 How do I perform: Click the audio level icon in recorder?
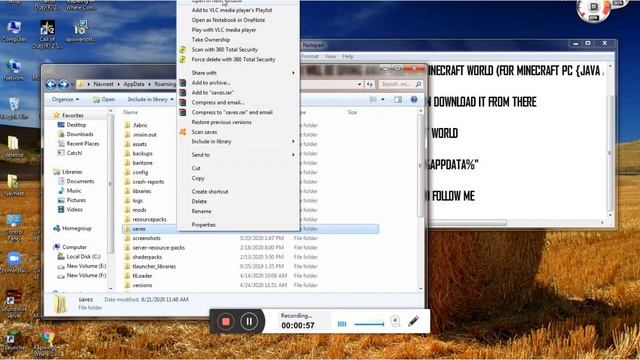pos(342,324)
